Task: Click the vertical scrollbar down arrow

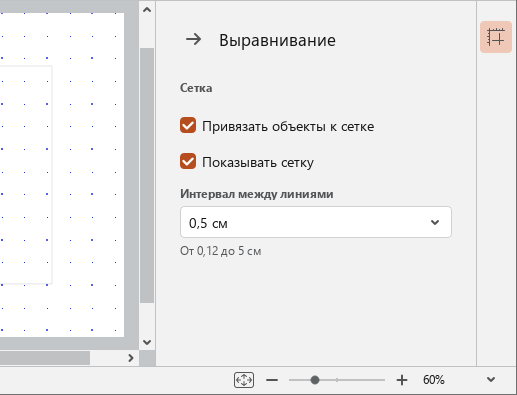Action: coord(147,342)
